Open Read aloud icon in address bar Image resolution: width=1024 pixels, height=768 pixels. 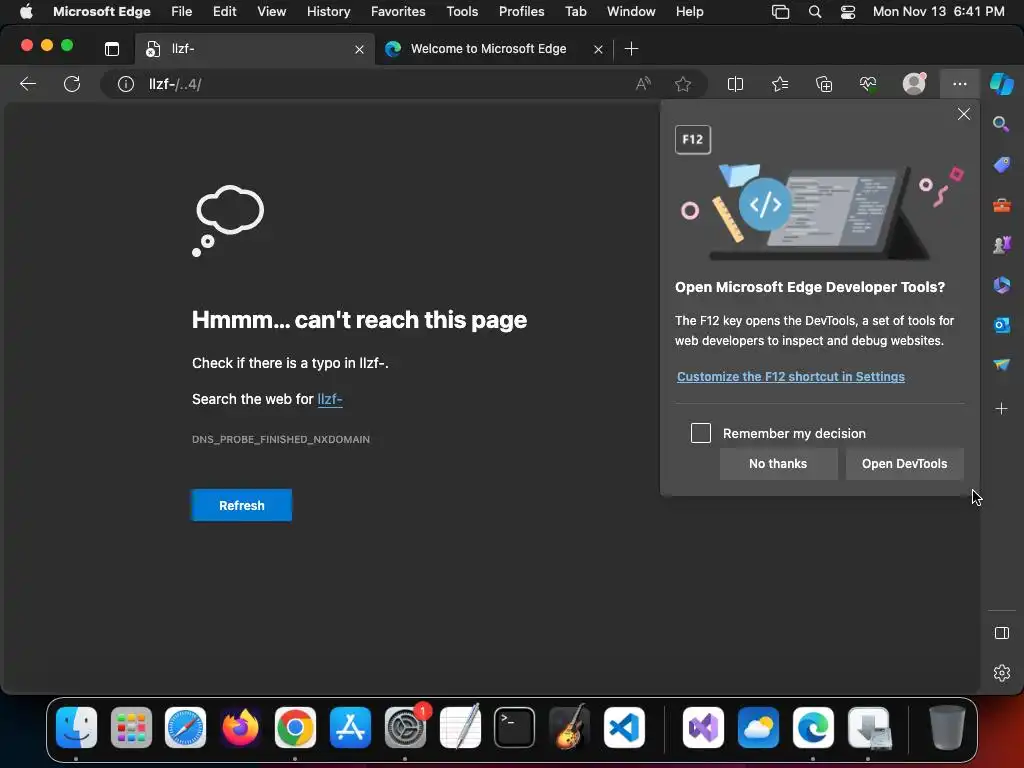pyautogui.click(x=643, y=84)
